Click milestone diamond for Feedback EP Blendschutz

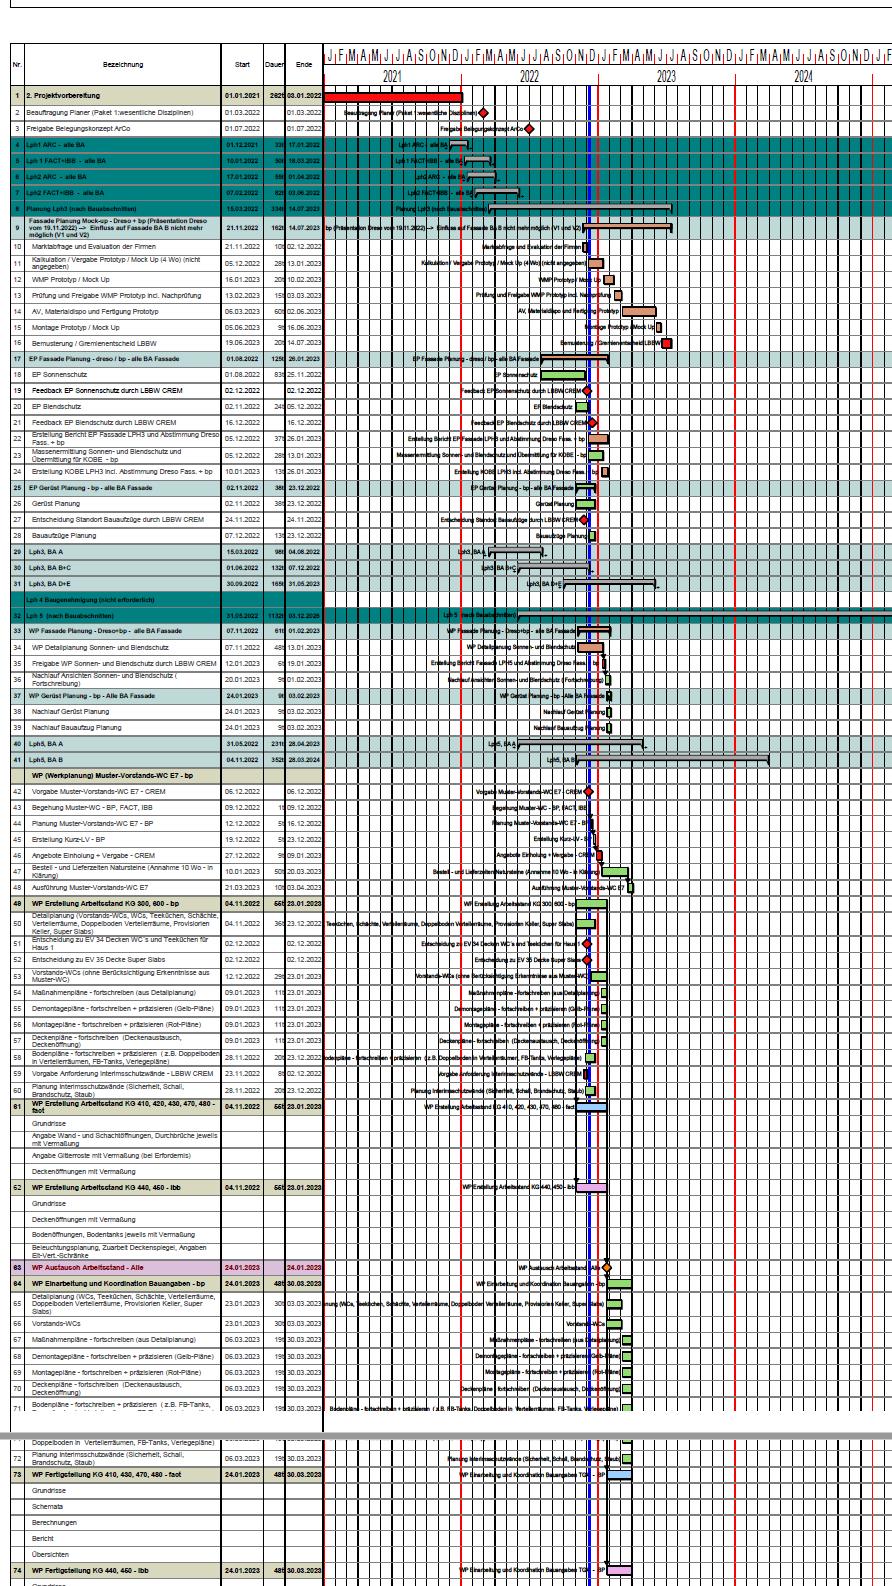pos(592,422)
